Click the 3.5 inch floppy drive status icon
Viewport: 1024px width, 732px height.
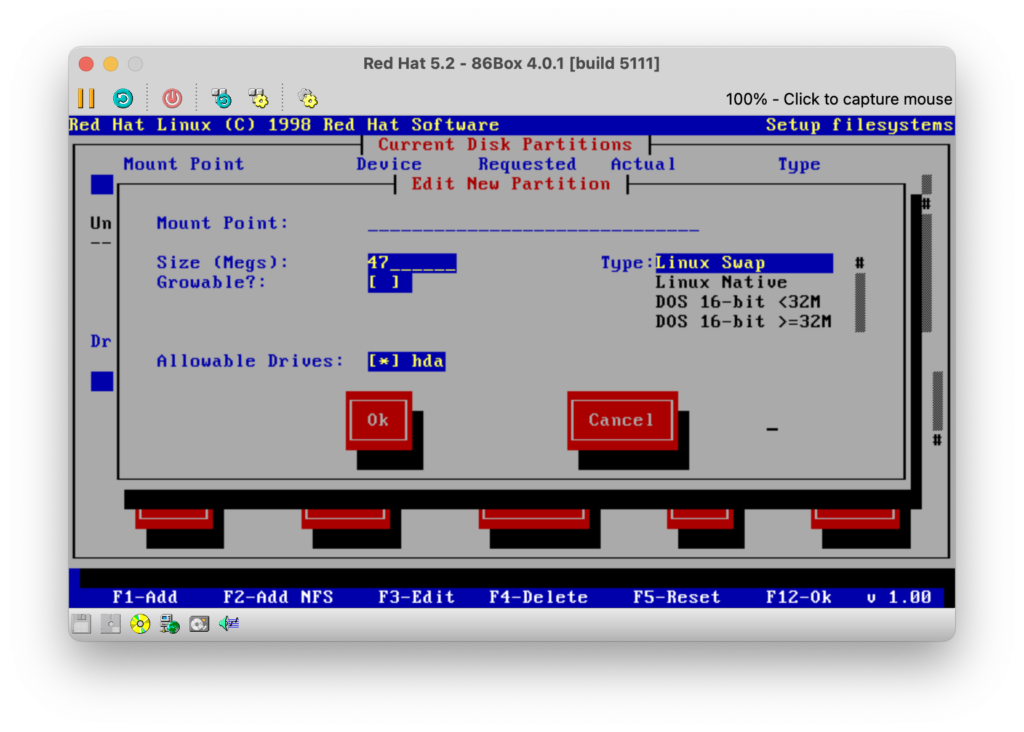click(x=82, y=624)
